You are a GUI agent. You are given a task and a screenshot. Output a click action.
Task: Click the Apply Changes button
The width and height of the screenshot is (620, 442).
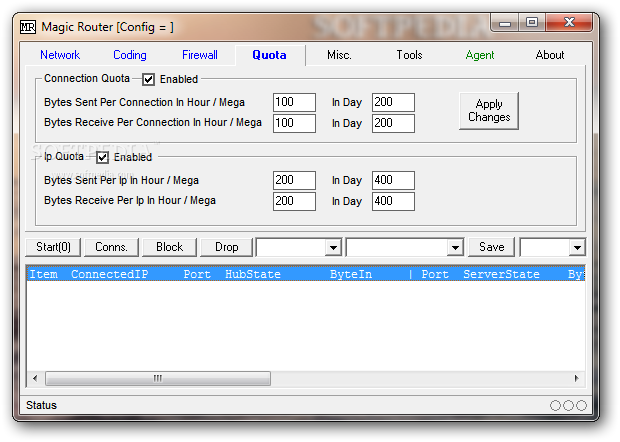489,111
